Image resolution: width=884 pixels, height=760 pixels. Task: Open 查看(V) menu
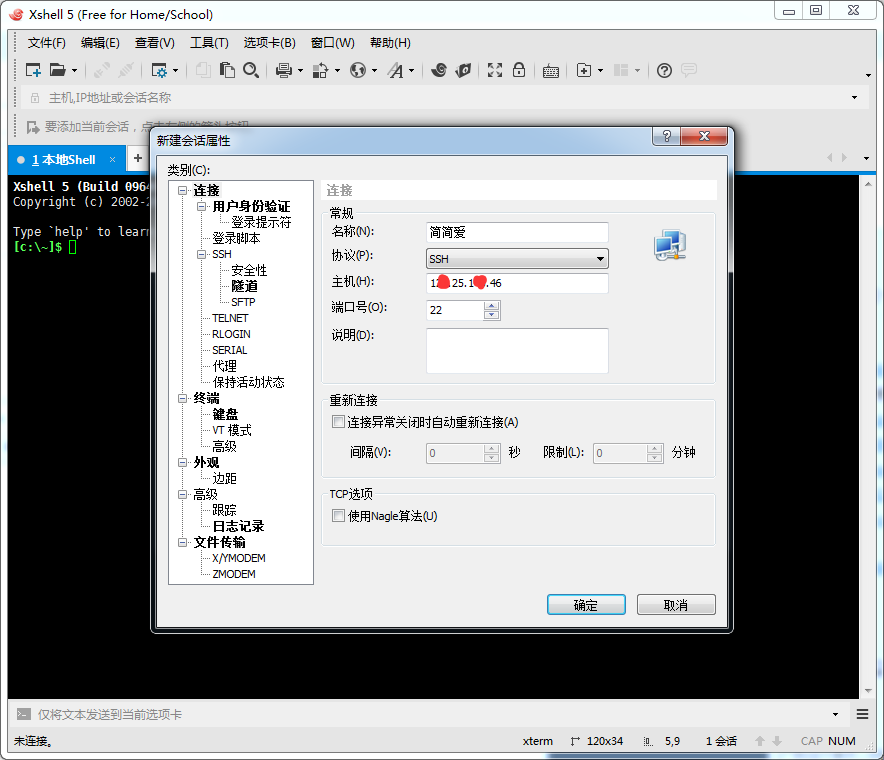(x=154, y=43)
